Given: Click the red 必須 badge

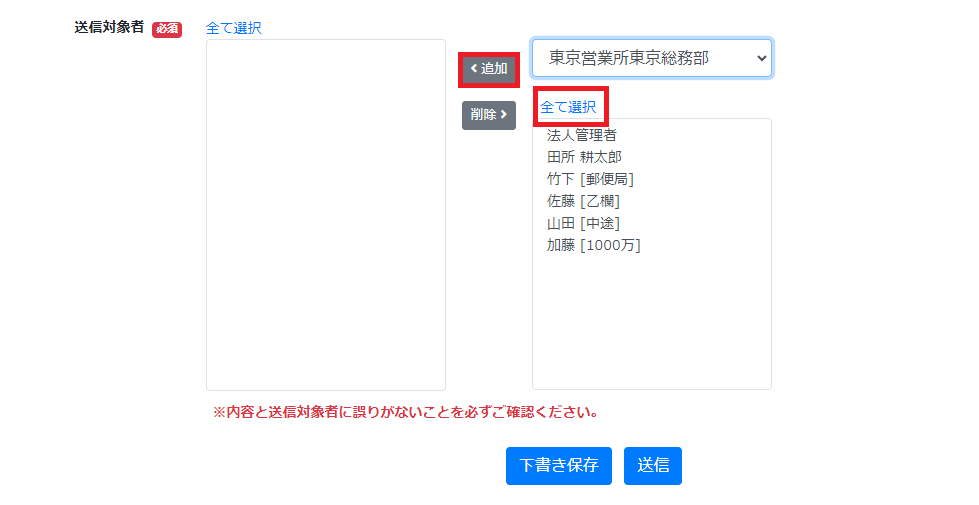Looking at the screenshot, I should coord(167,29).
